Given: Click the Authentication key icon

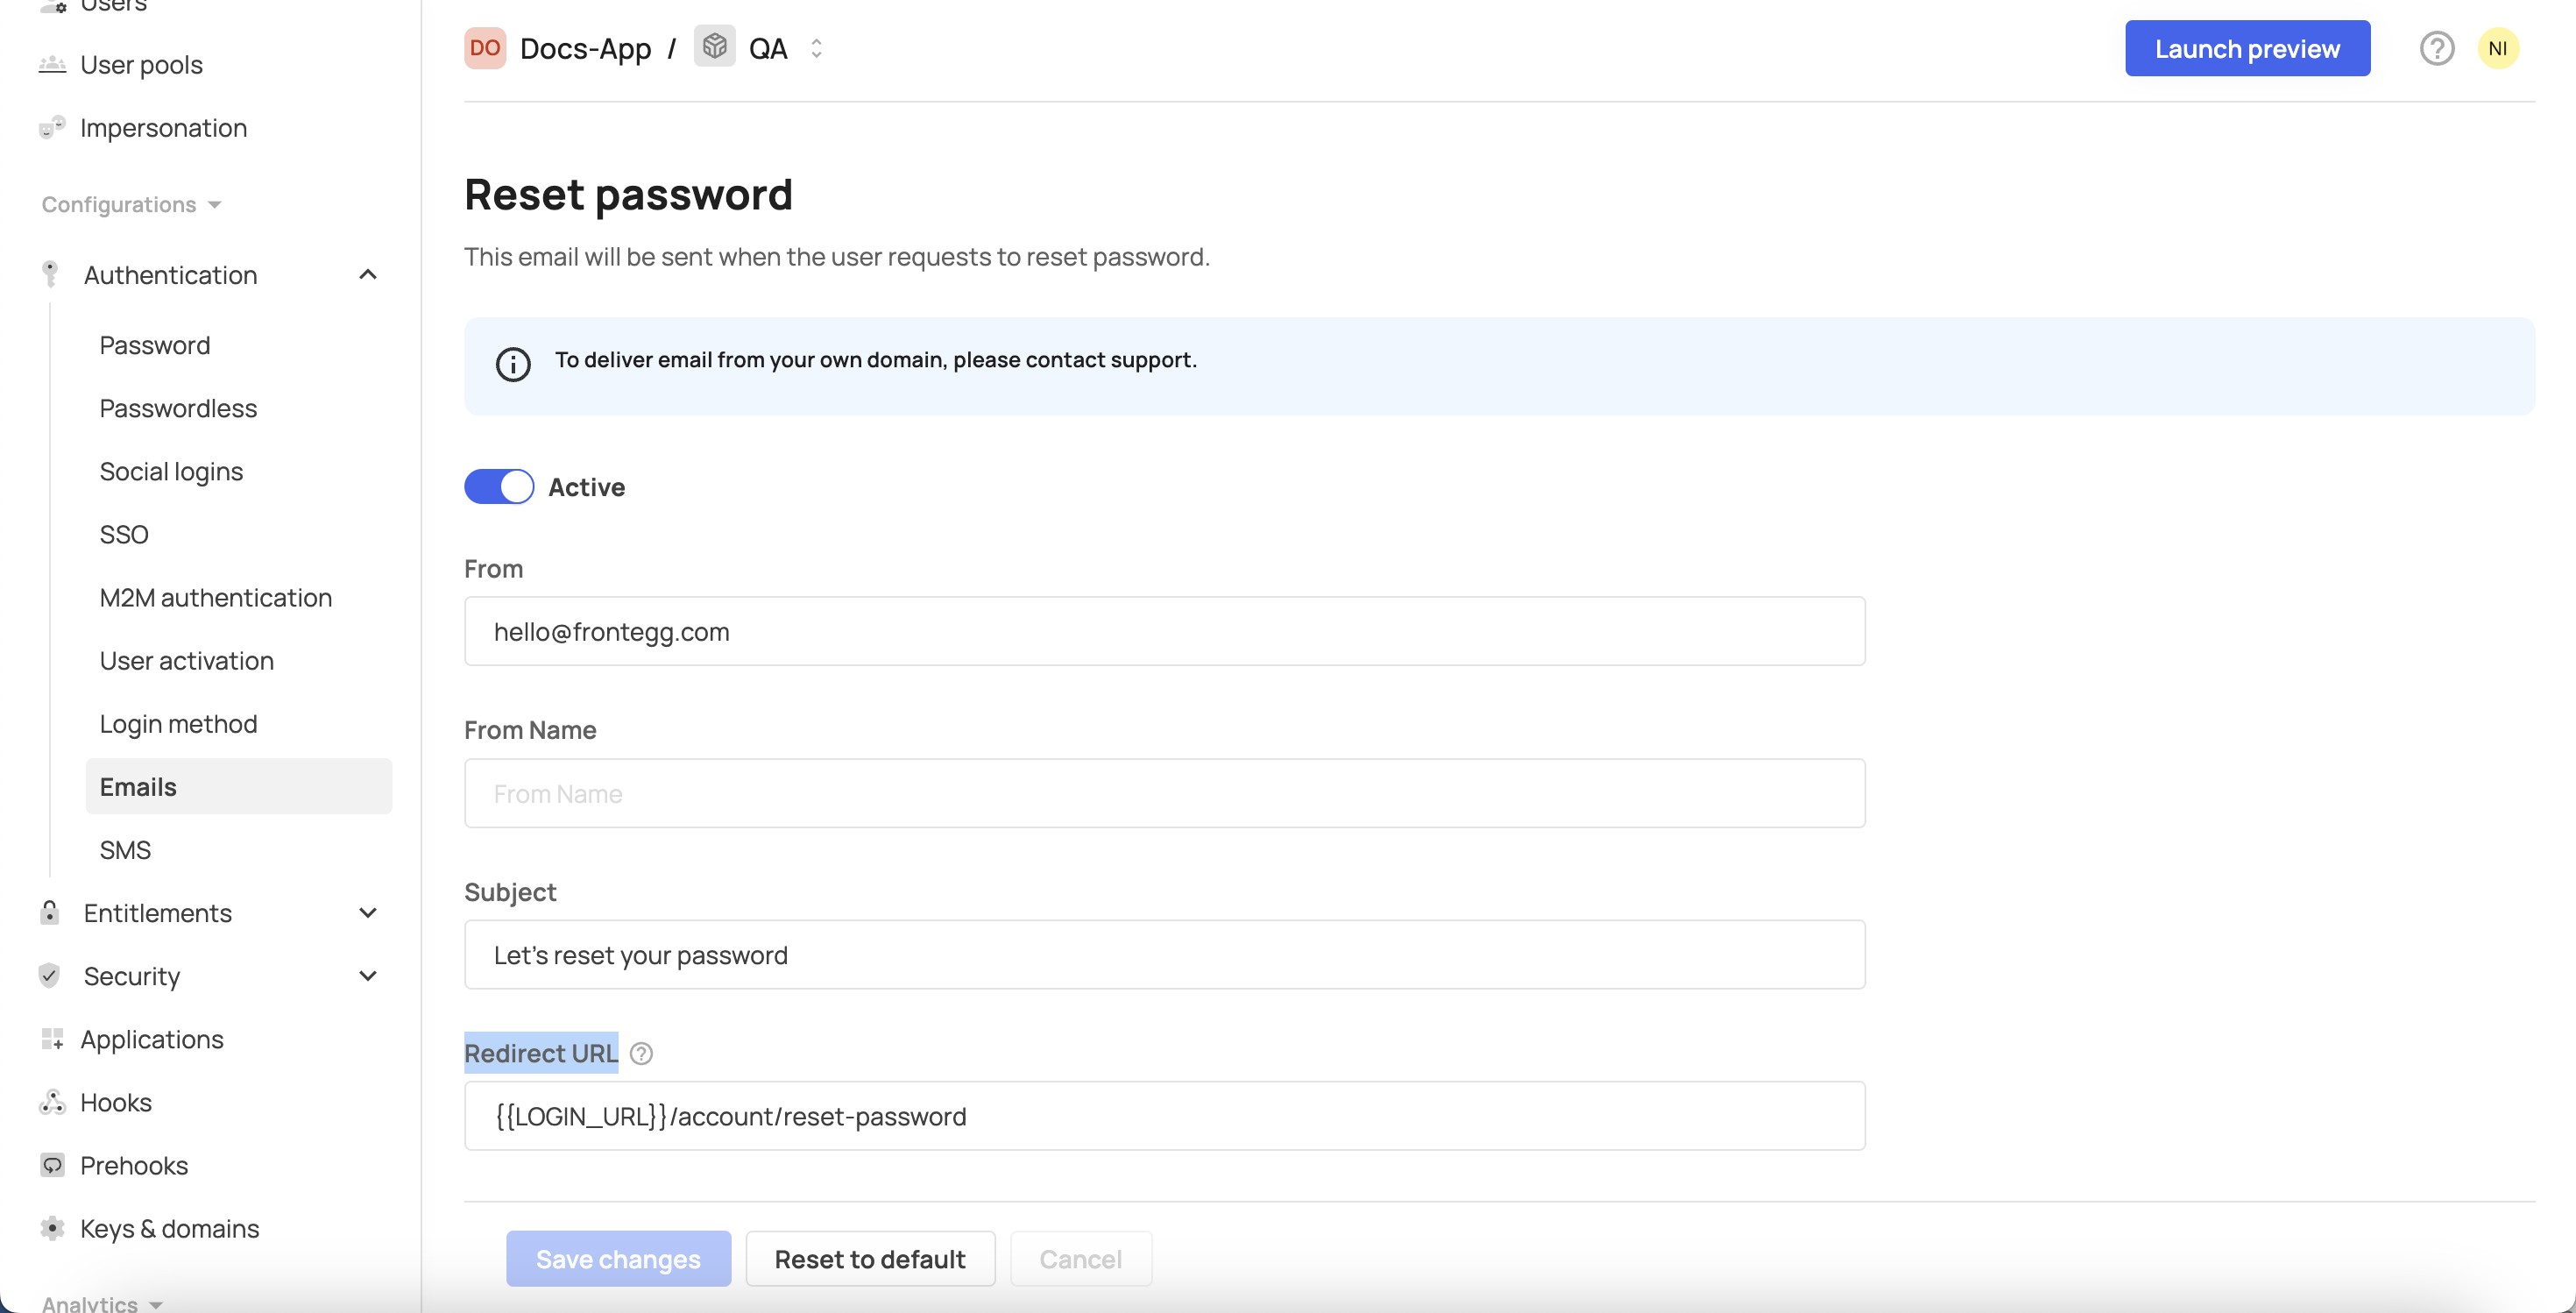Looking at the screenshot, I should tap(50, 274).
